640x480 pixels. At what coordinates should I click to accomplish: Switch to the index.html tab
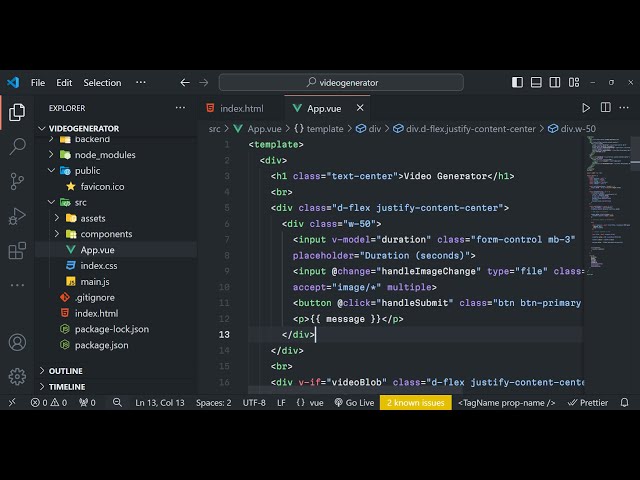click(241, 108)
